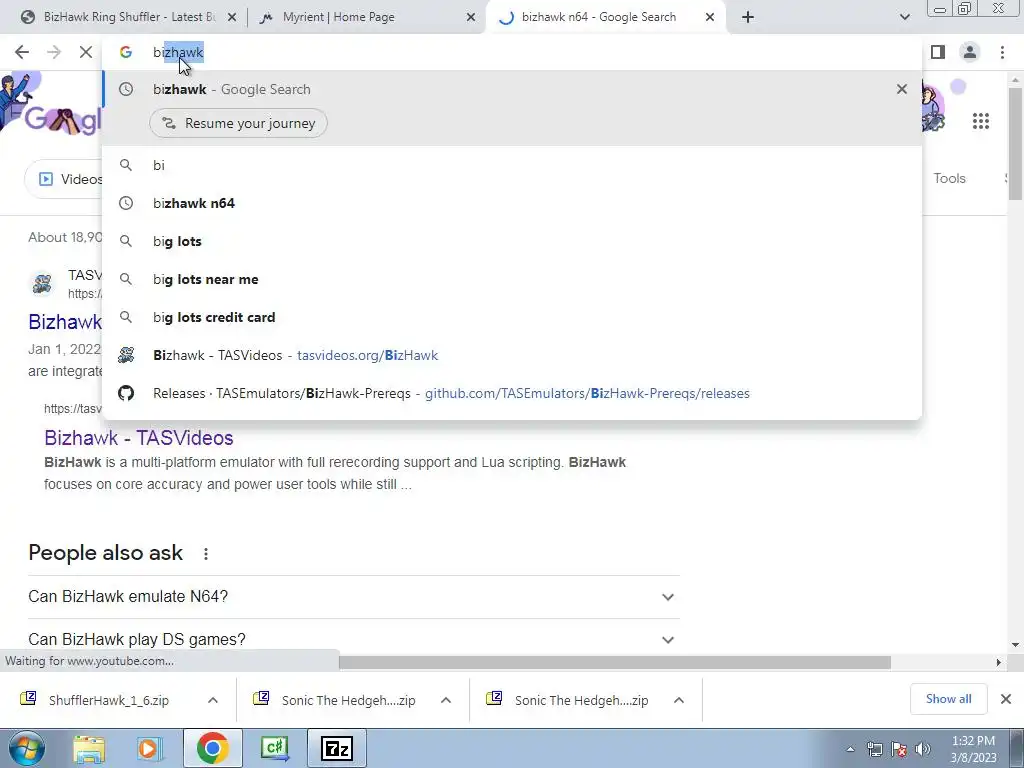This screenshot has height=768, width=1024.
Task: Switch to bizhawk n64 Google Search tab
Action: click(x=606, y=17)
